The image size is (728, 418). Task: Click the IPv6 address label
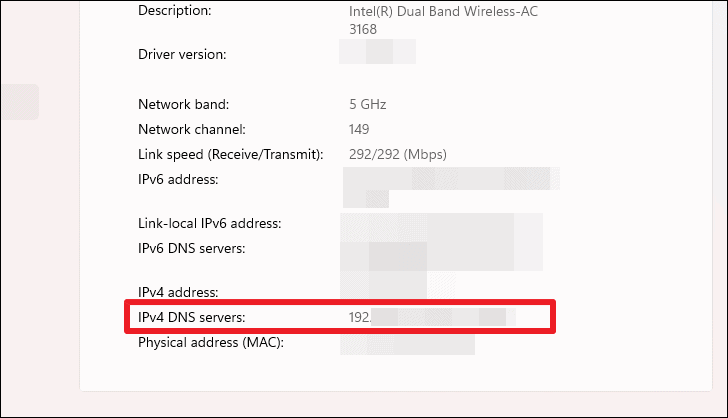tap(178, 180)
